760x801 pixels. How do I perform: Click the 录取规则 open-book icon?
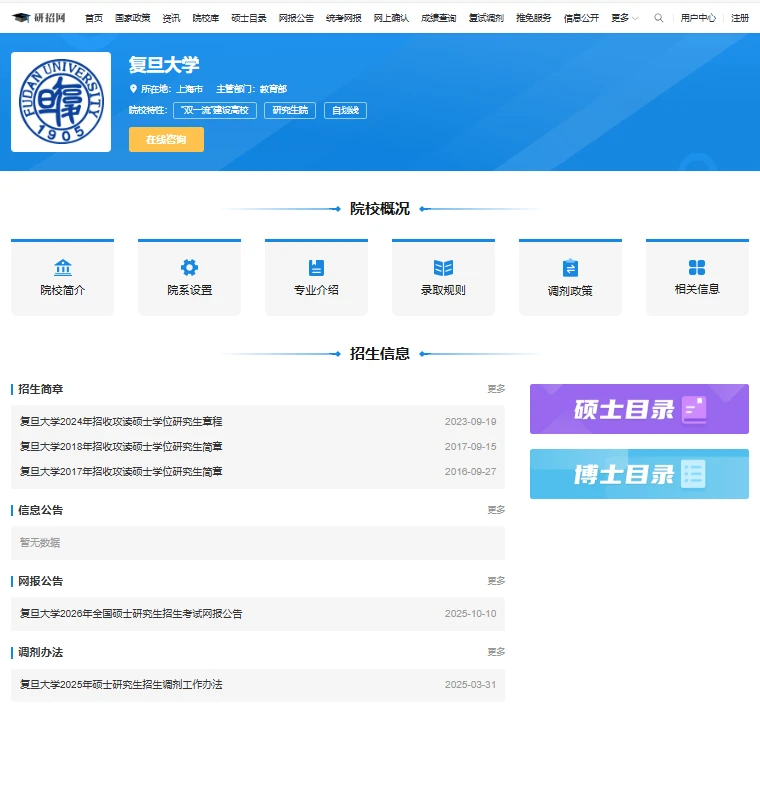click(x=443, y=267)
